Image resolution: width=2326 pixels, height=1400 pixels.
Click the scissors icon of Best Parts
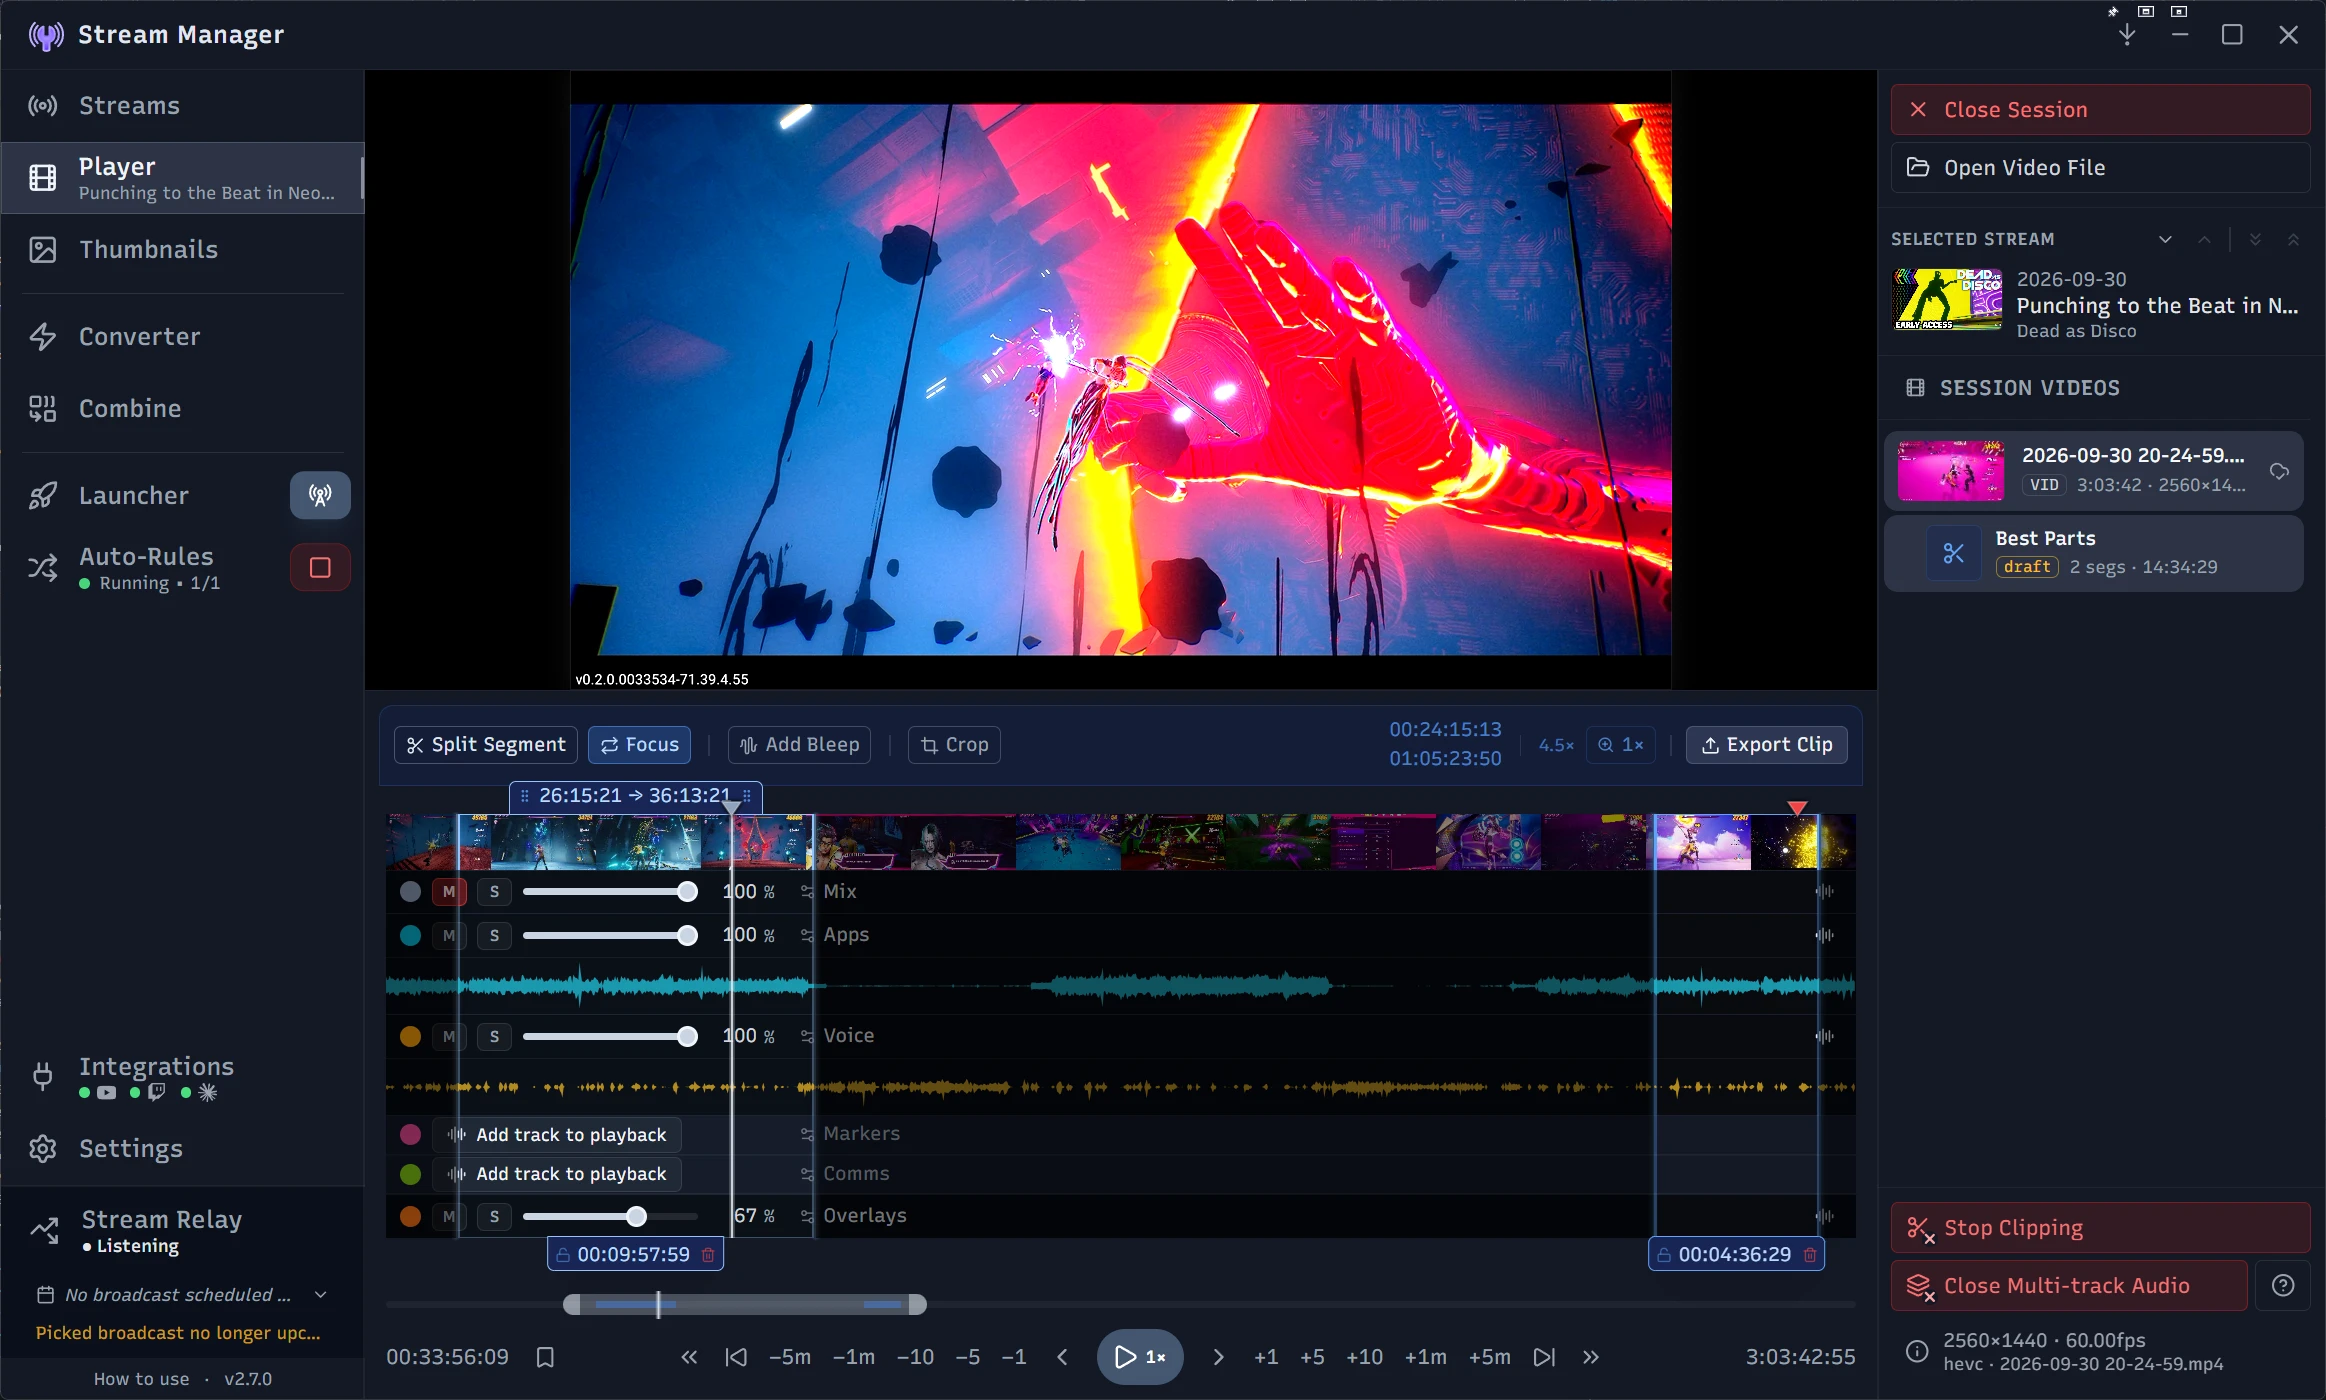(x=1953, y=553)
